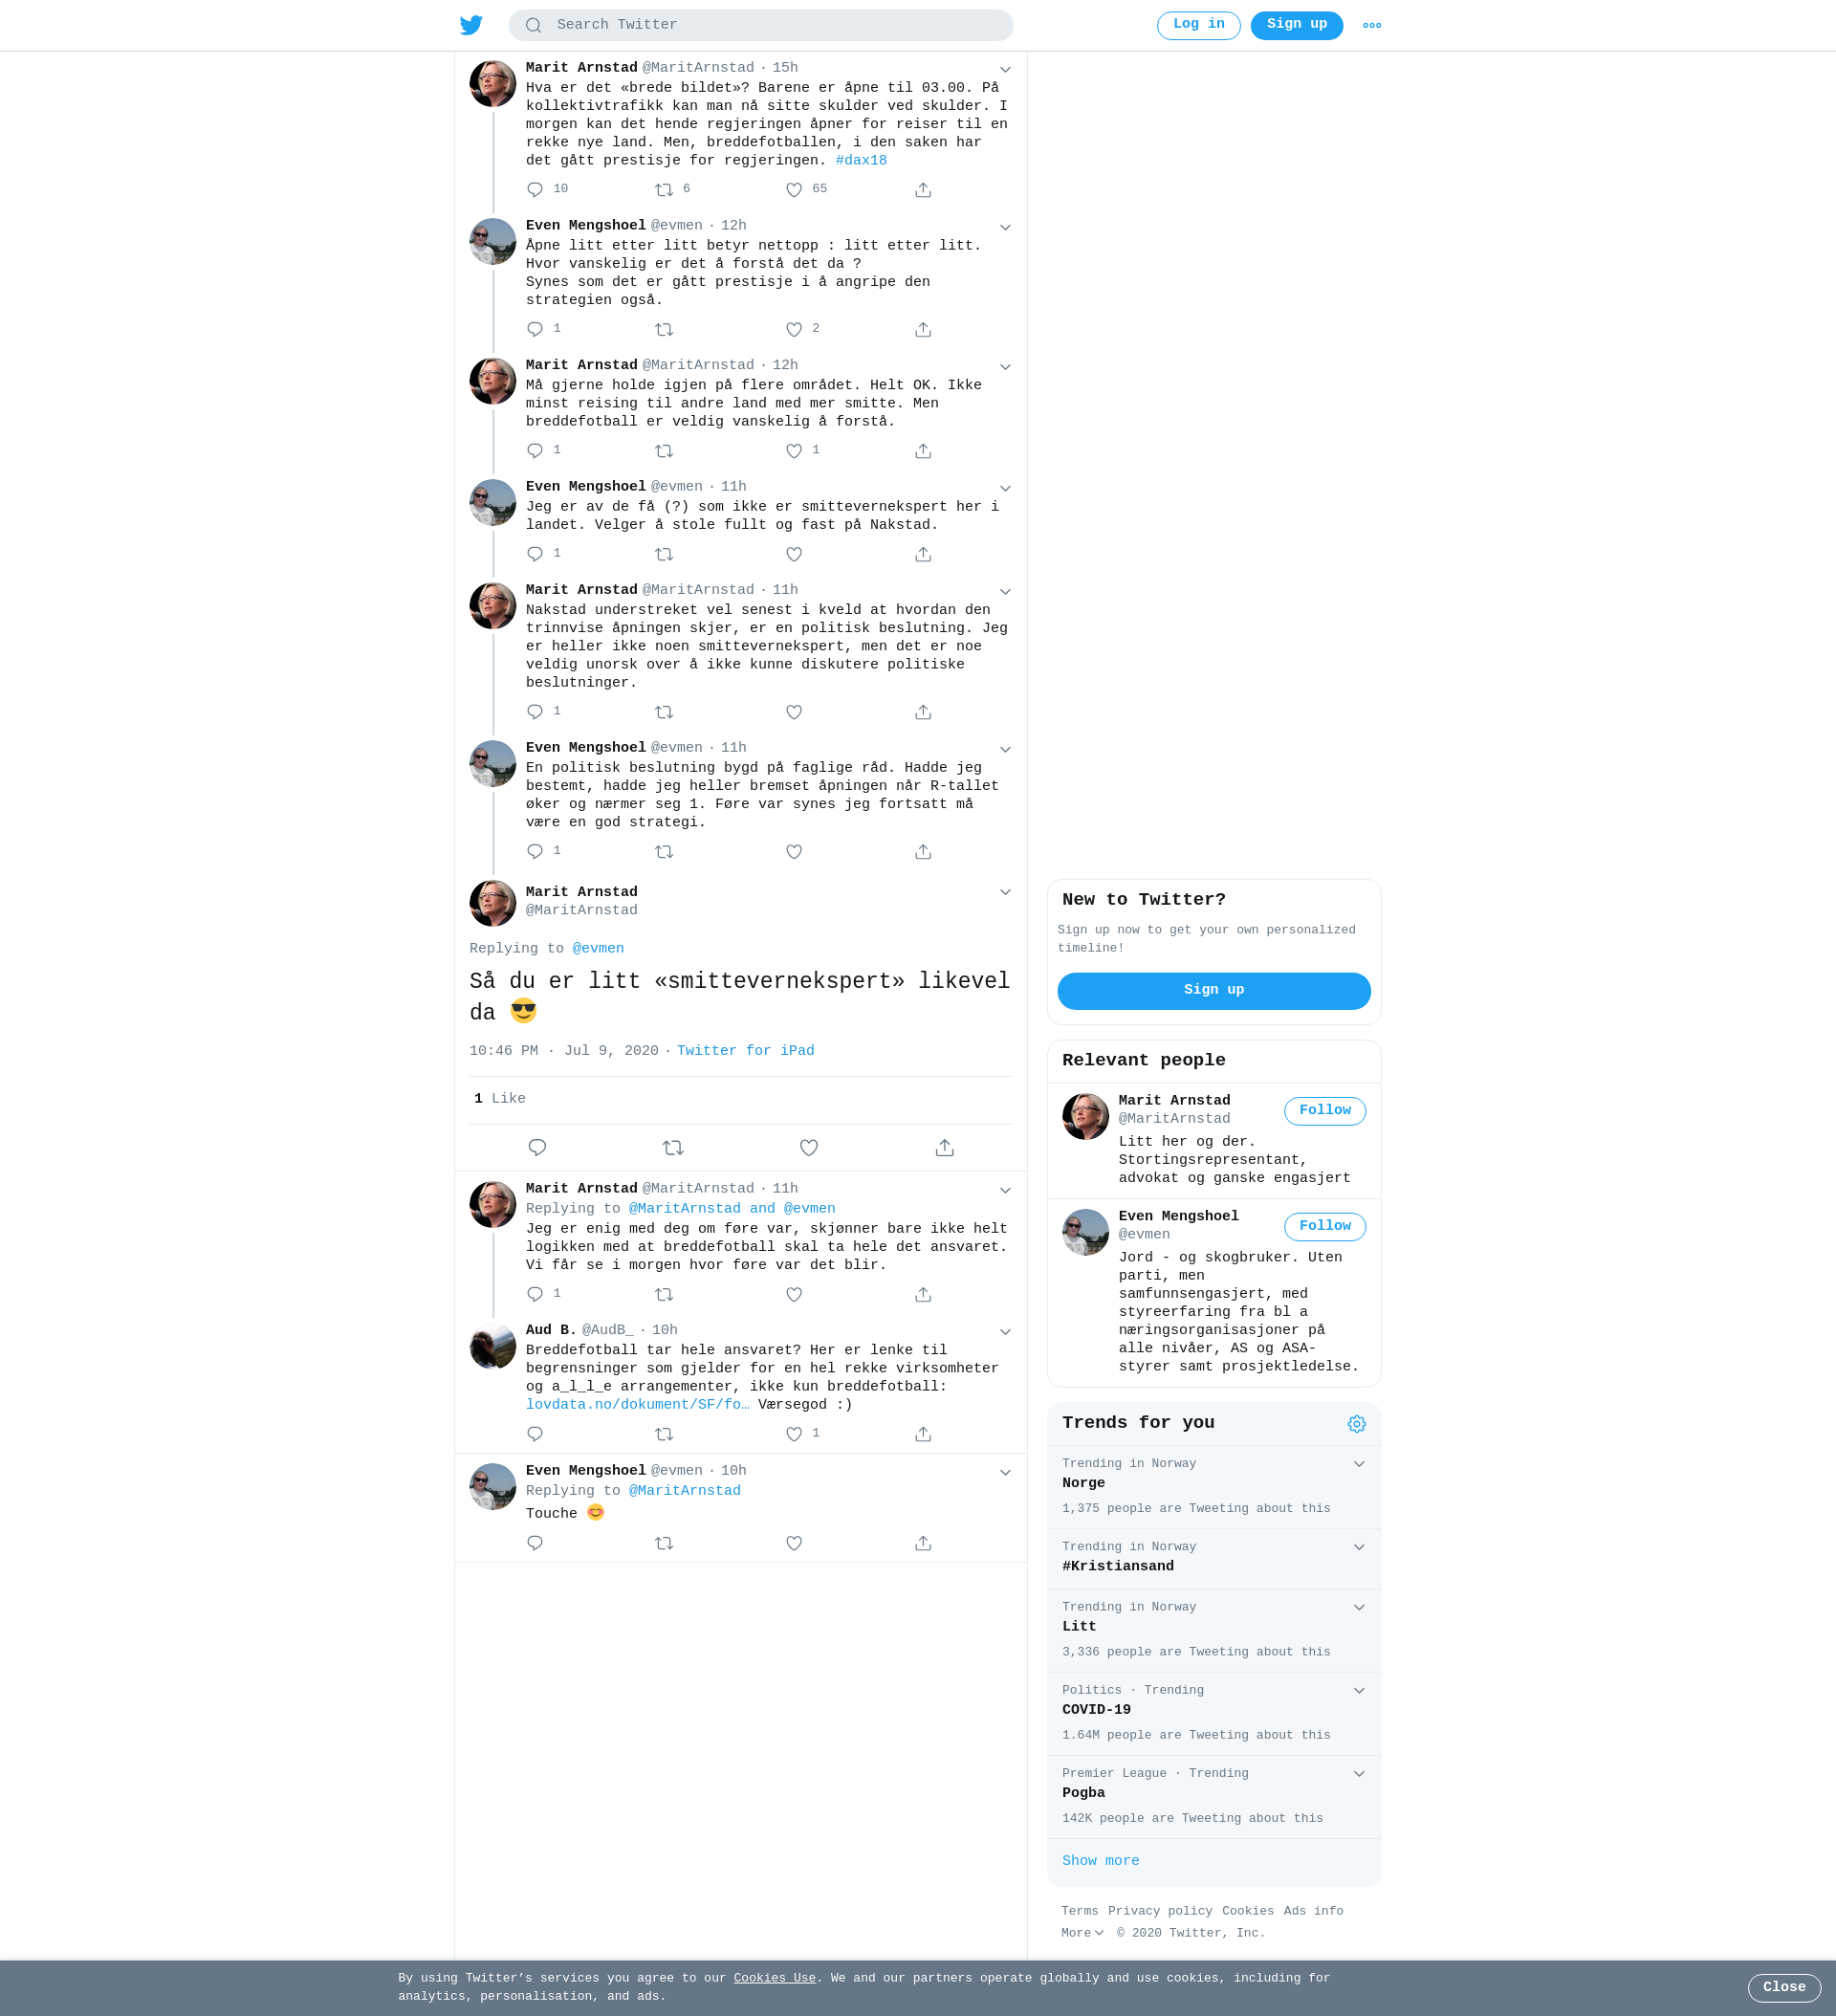Click the Twitter bird home logo
This screenshot has width=1836, height=2016.
pyautogui.click(x=471, y=25)
